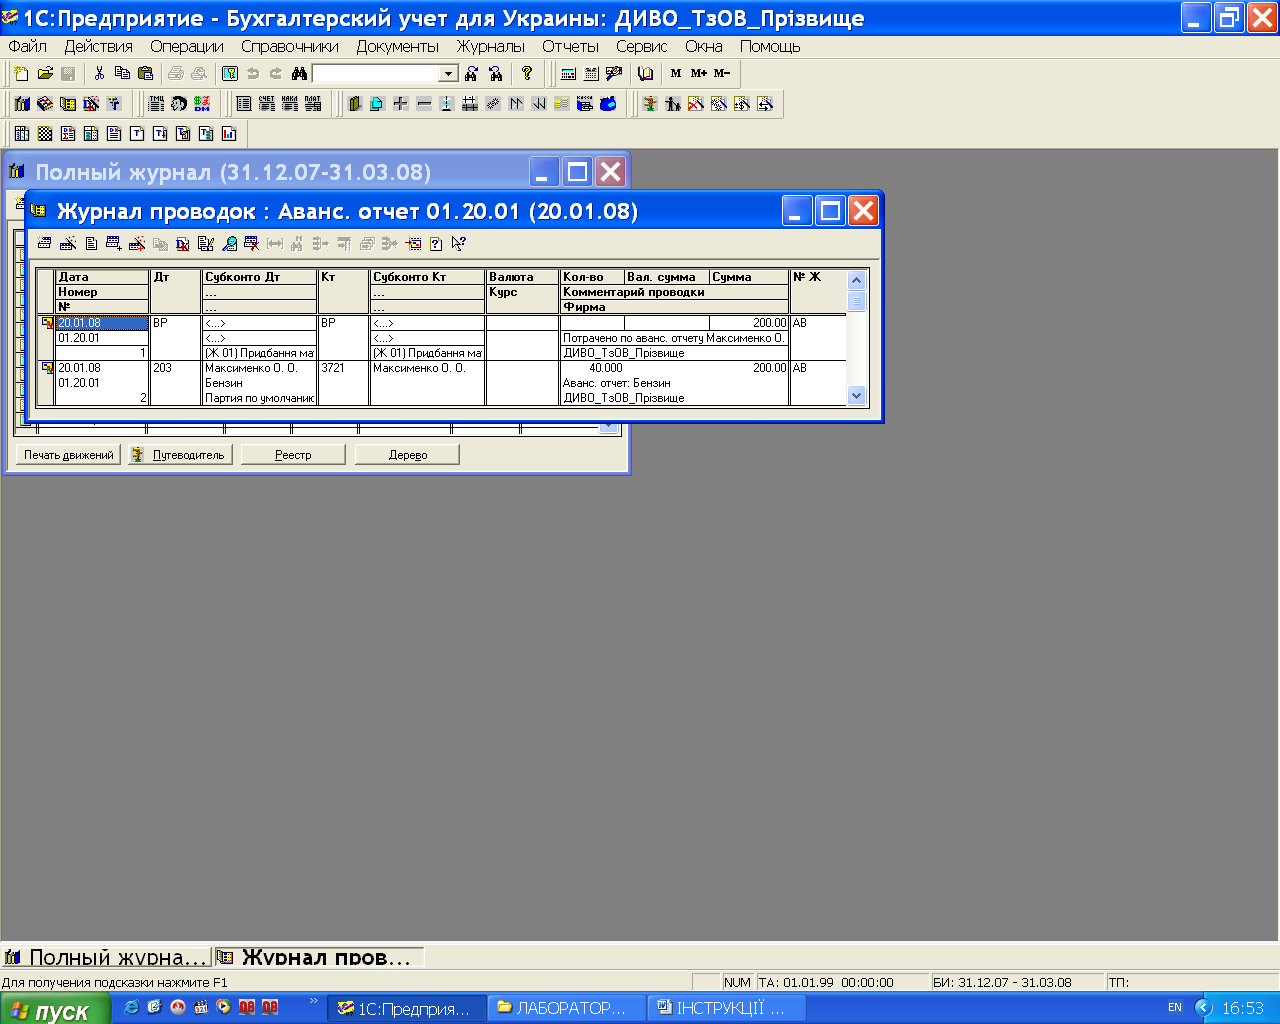
Task: Switch to Журнал проводок window tab
Action: [x=319, y=957]
